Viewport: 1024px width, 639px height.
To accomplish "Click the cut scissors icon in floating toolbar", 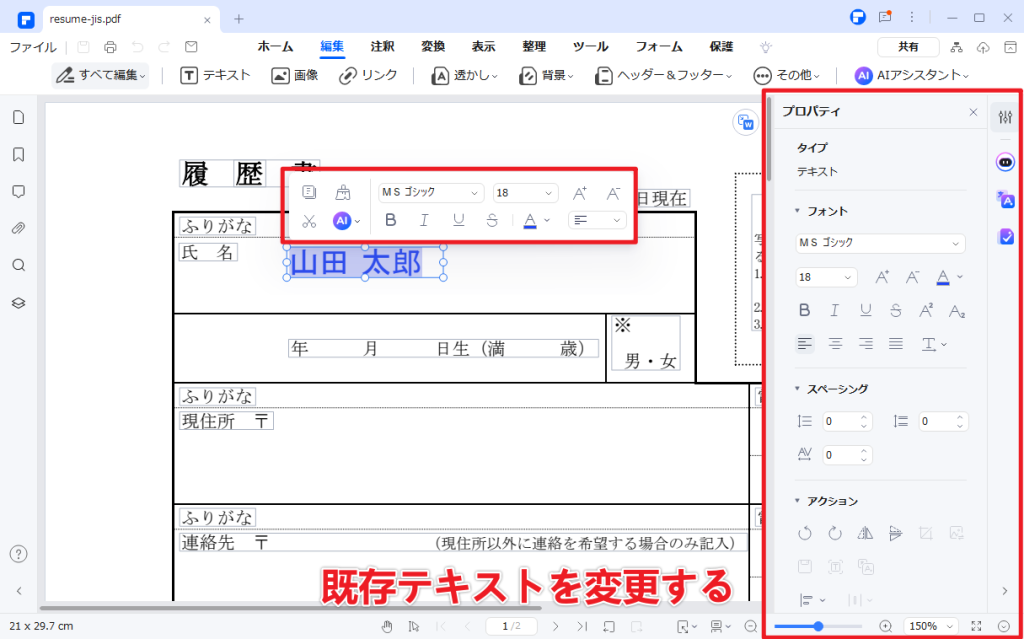I will pos(309,221).
